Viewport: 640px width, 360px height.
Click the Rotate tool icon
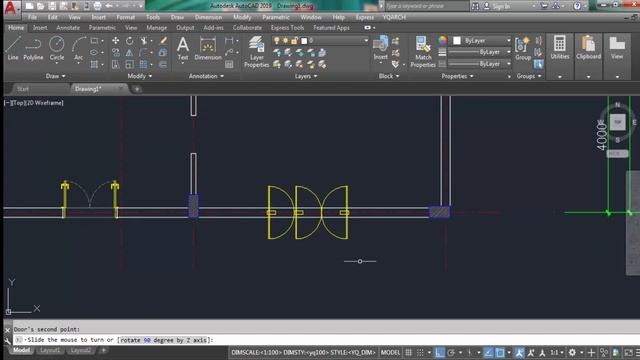tap(129, 40)
